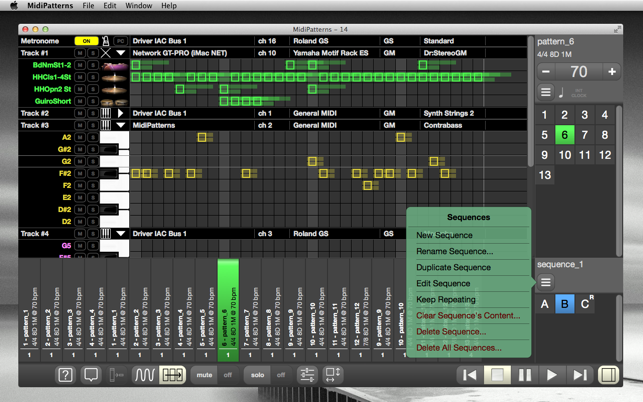Collapse Track #4 using its triangle
643x402 pixels.
[120, 233]
